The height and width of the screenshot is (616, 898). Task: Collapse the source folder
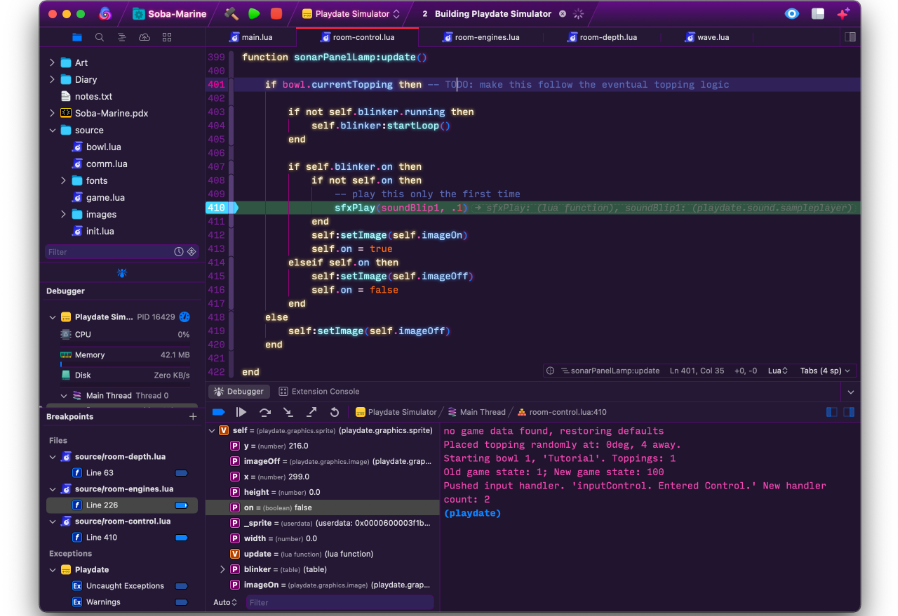(x=52, y=130)
